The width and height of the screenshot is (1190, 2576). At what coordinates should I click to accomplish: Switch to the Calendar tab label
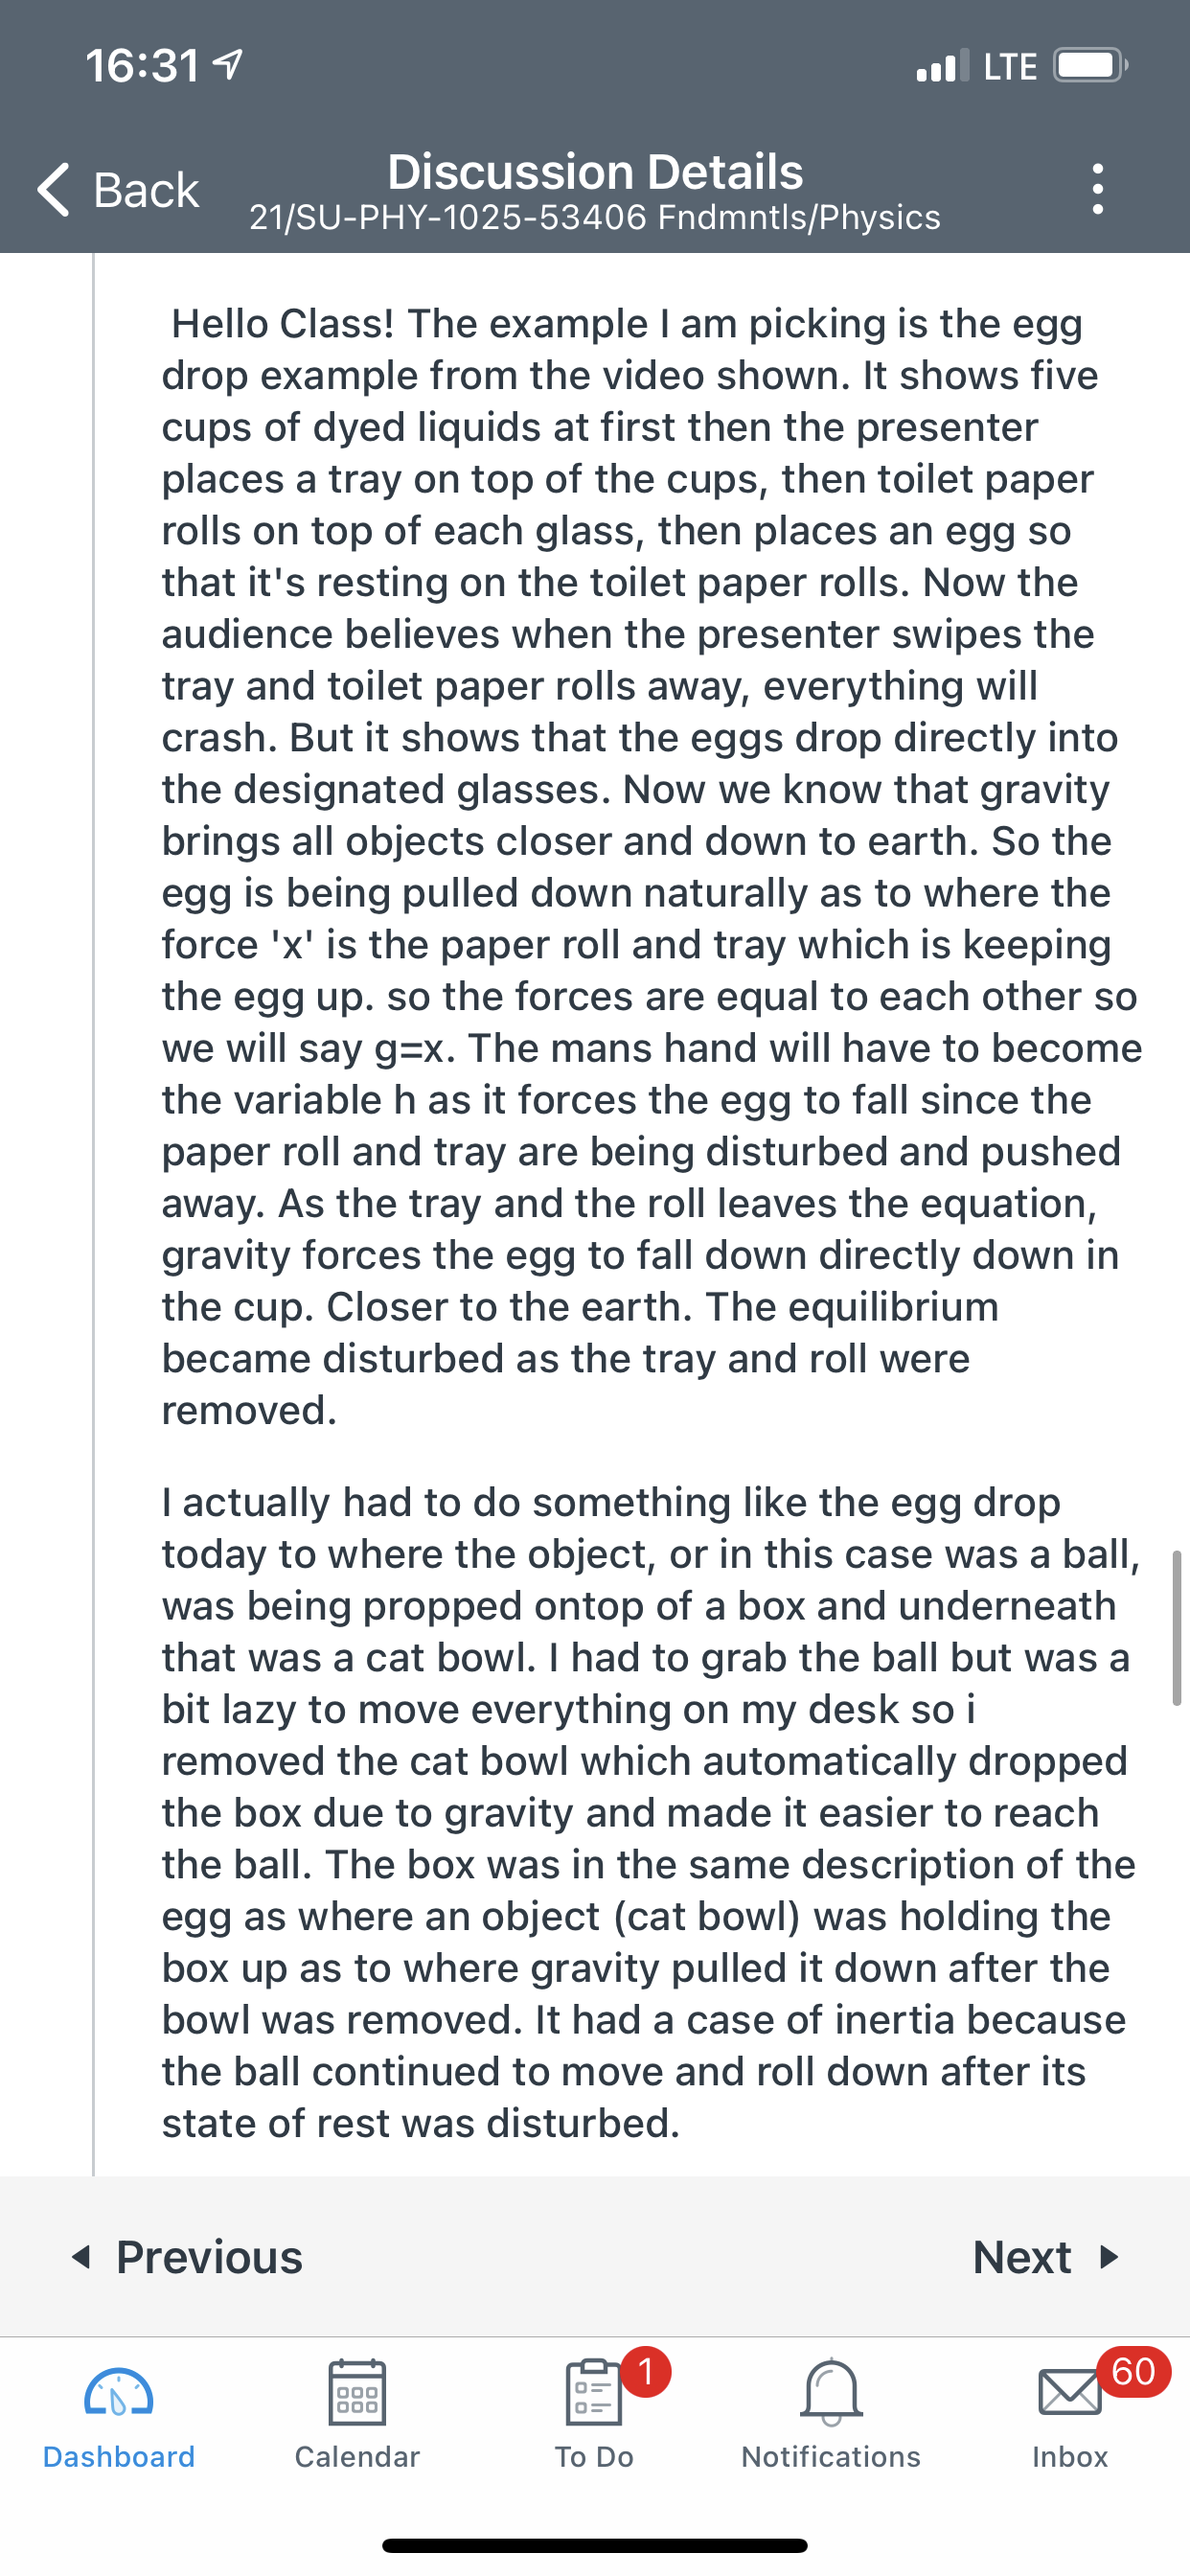357,2457
